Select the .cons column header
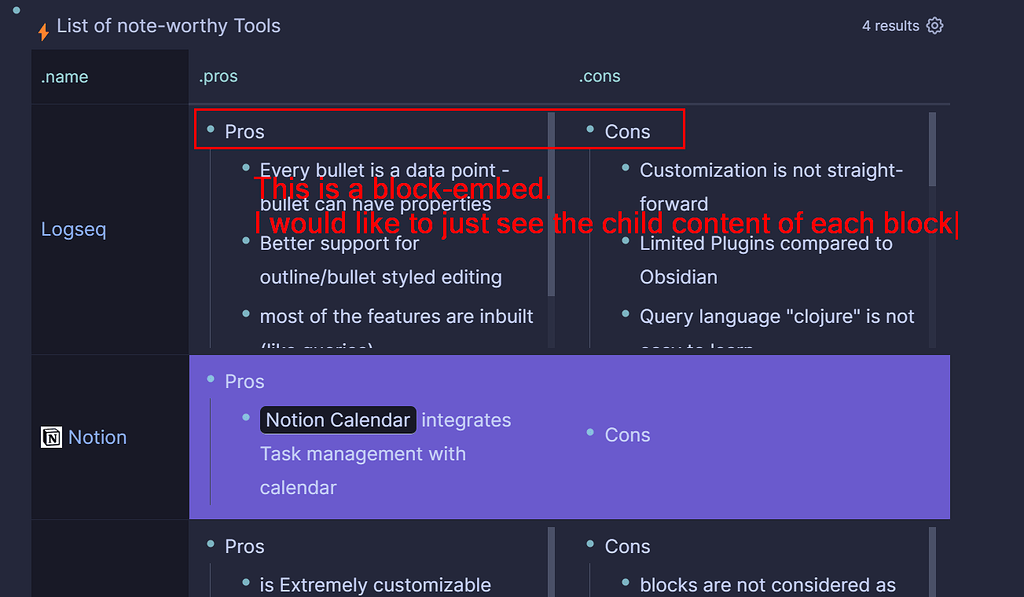Viewport: 1024px width, 597px height. (x=599, y=76)
